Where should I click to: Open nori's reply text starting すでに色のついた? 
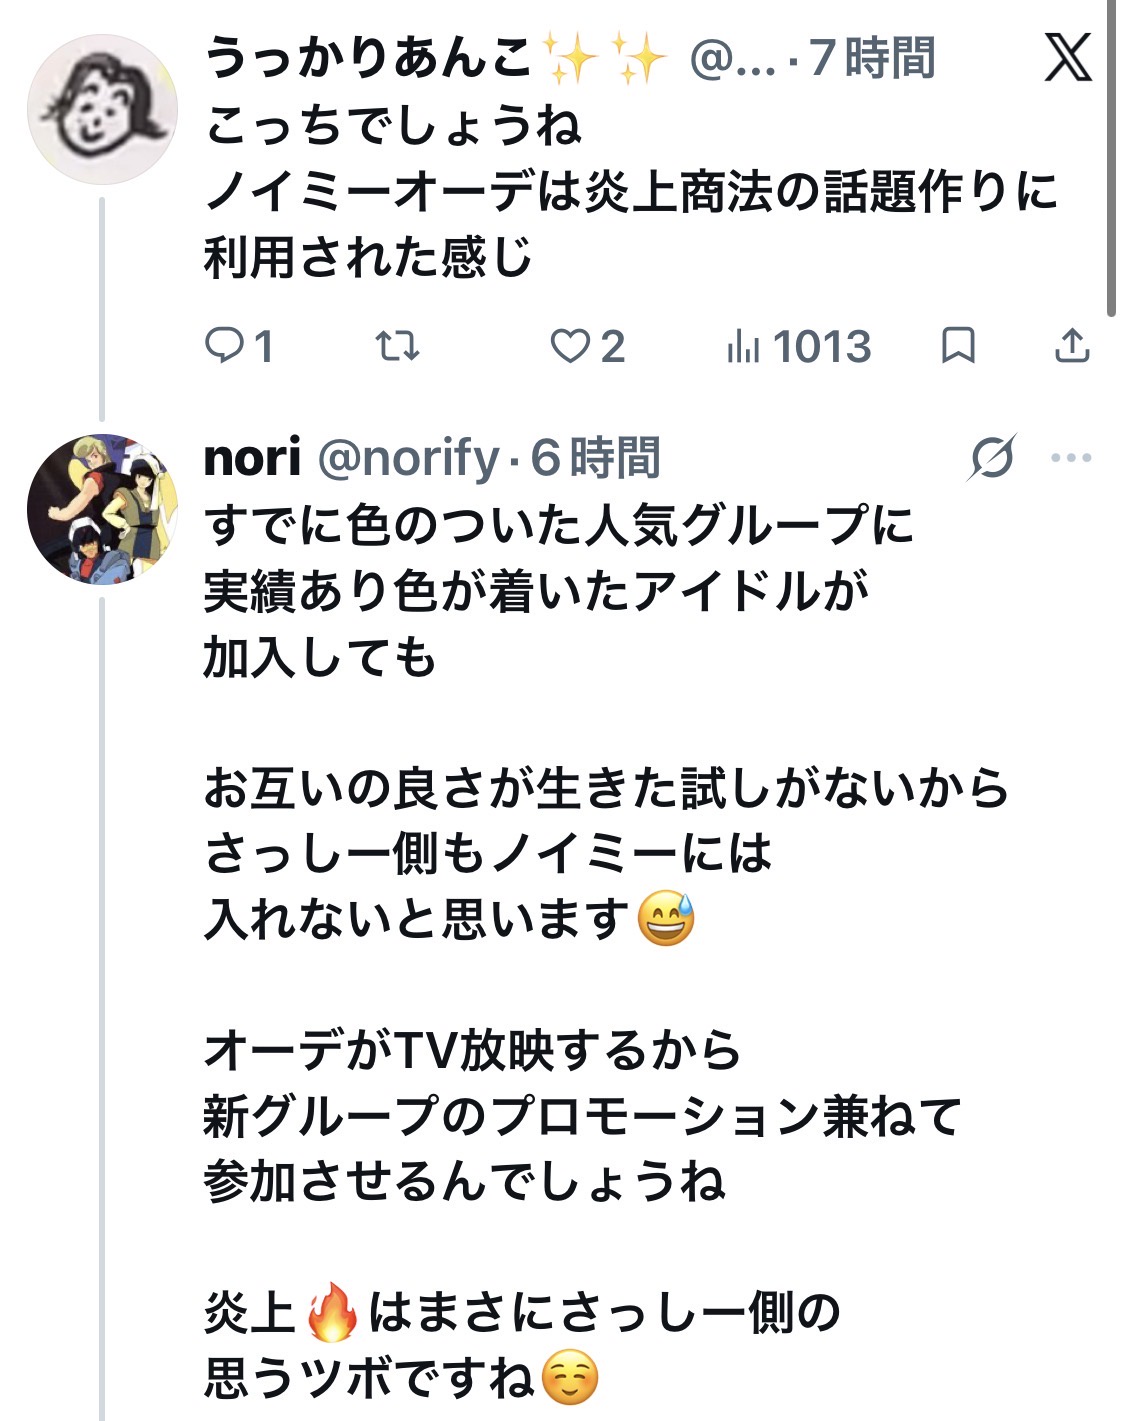click(606, 951)
